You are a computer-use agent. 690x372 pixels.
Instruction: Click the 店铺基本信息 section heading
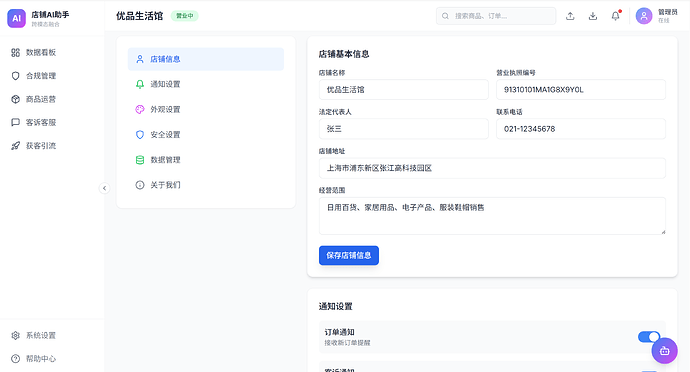(344, 54)
